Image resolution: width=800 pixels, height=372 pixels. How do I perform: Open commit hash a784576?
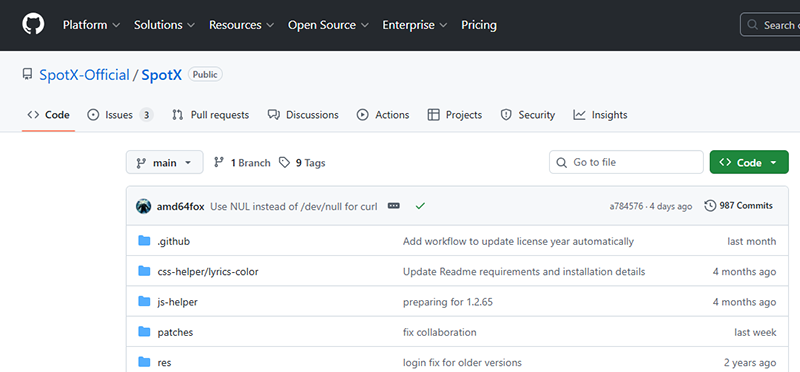[x=626, y=206]
